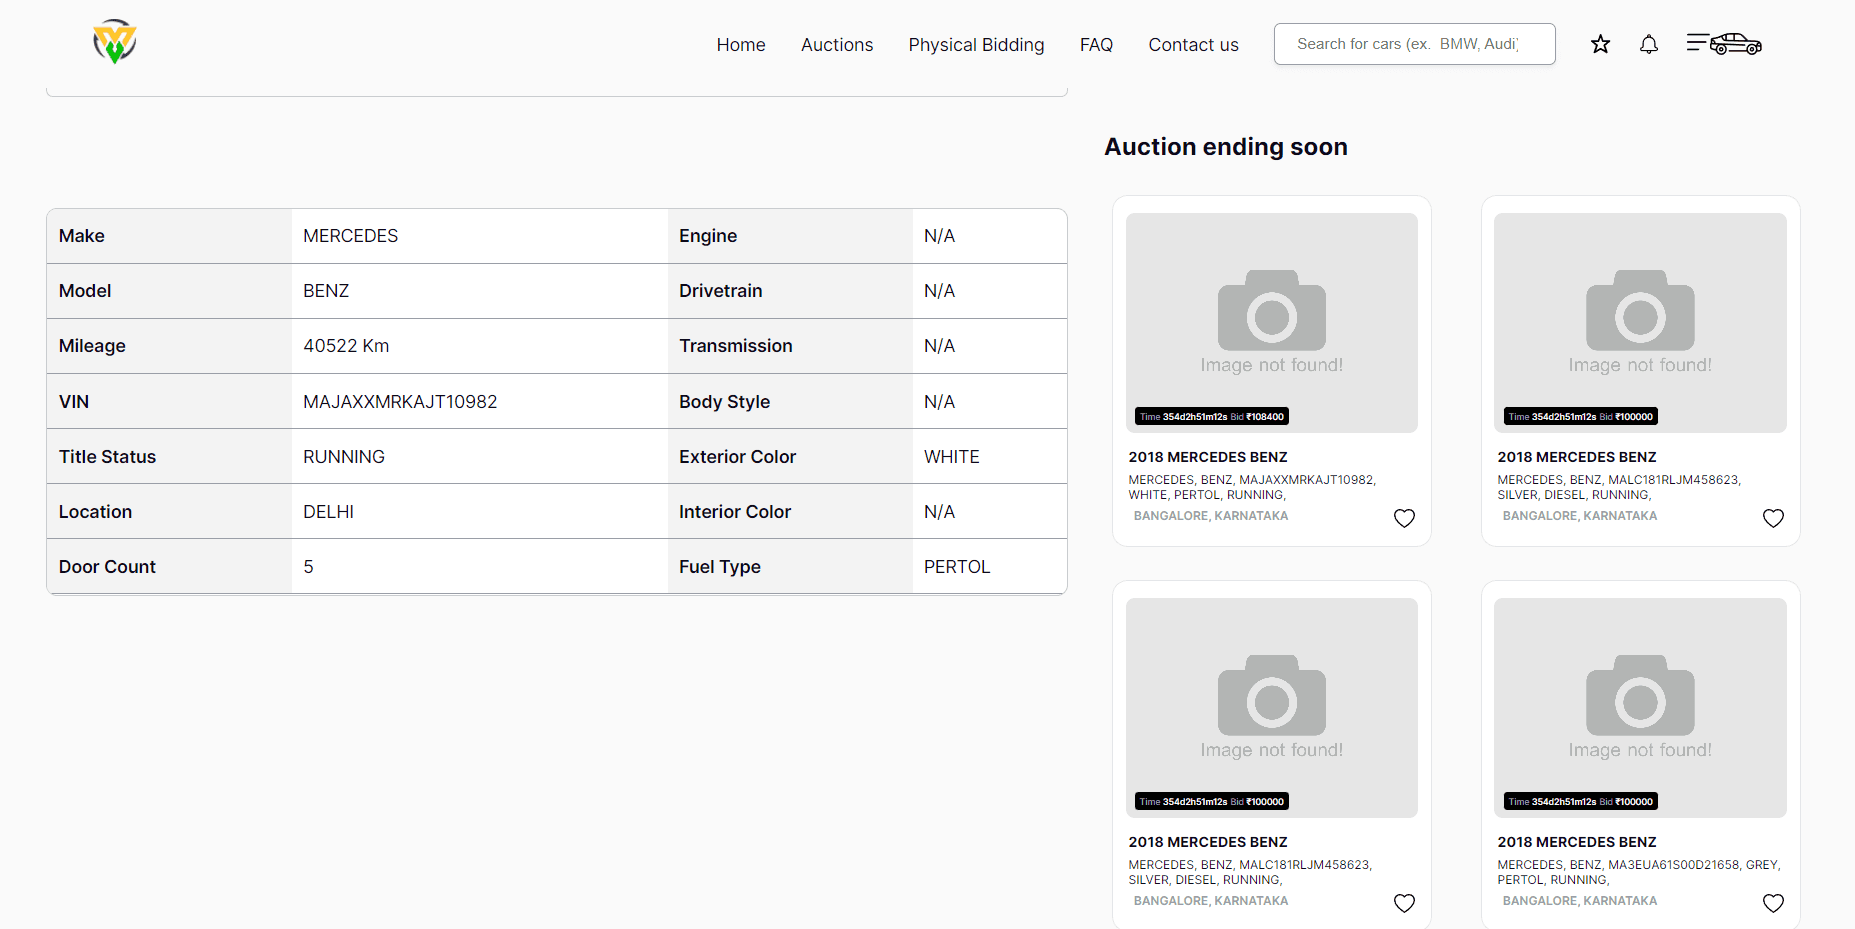Open image placeholder of MA3EUA61S00D21658 listing

[x=1640, y=707]
